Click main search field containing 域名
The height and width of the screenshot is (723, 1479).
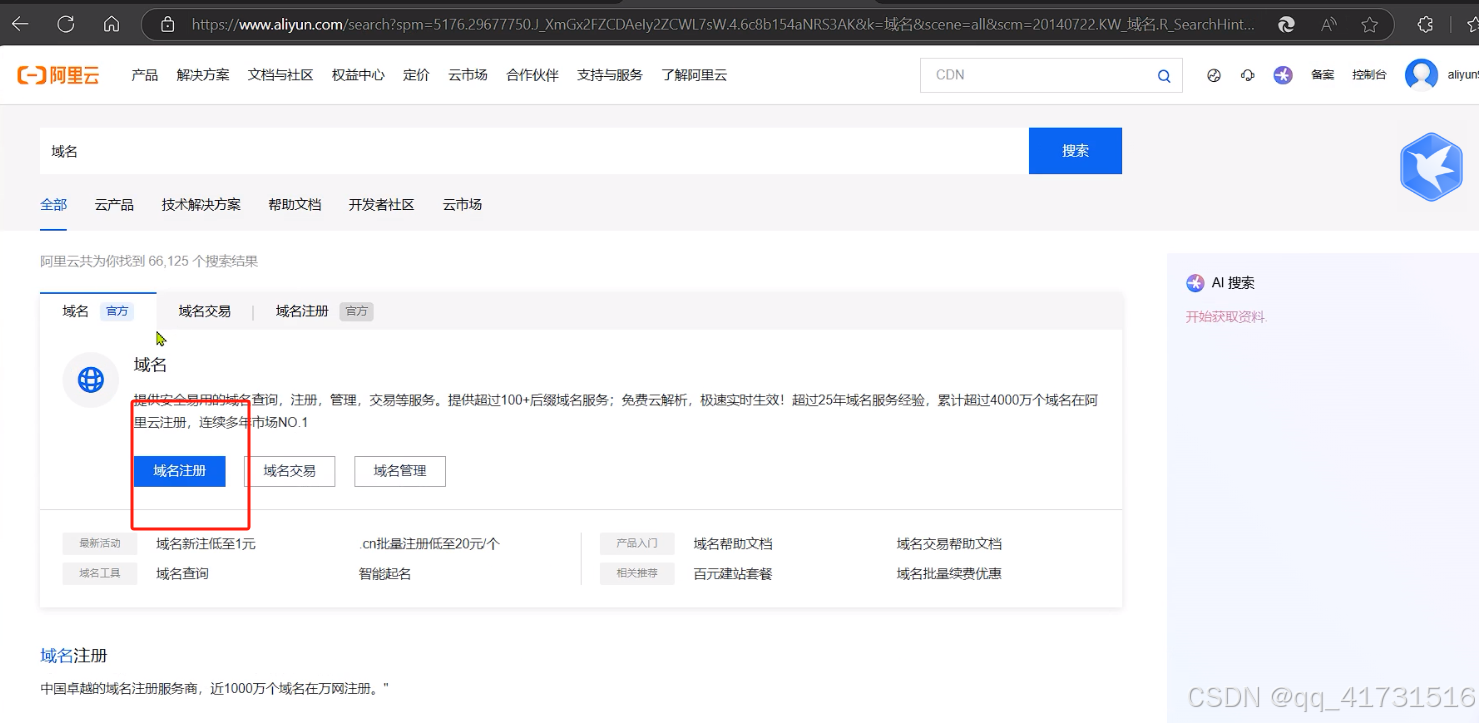tap(534, 151)
